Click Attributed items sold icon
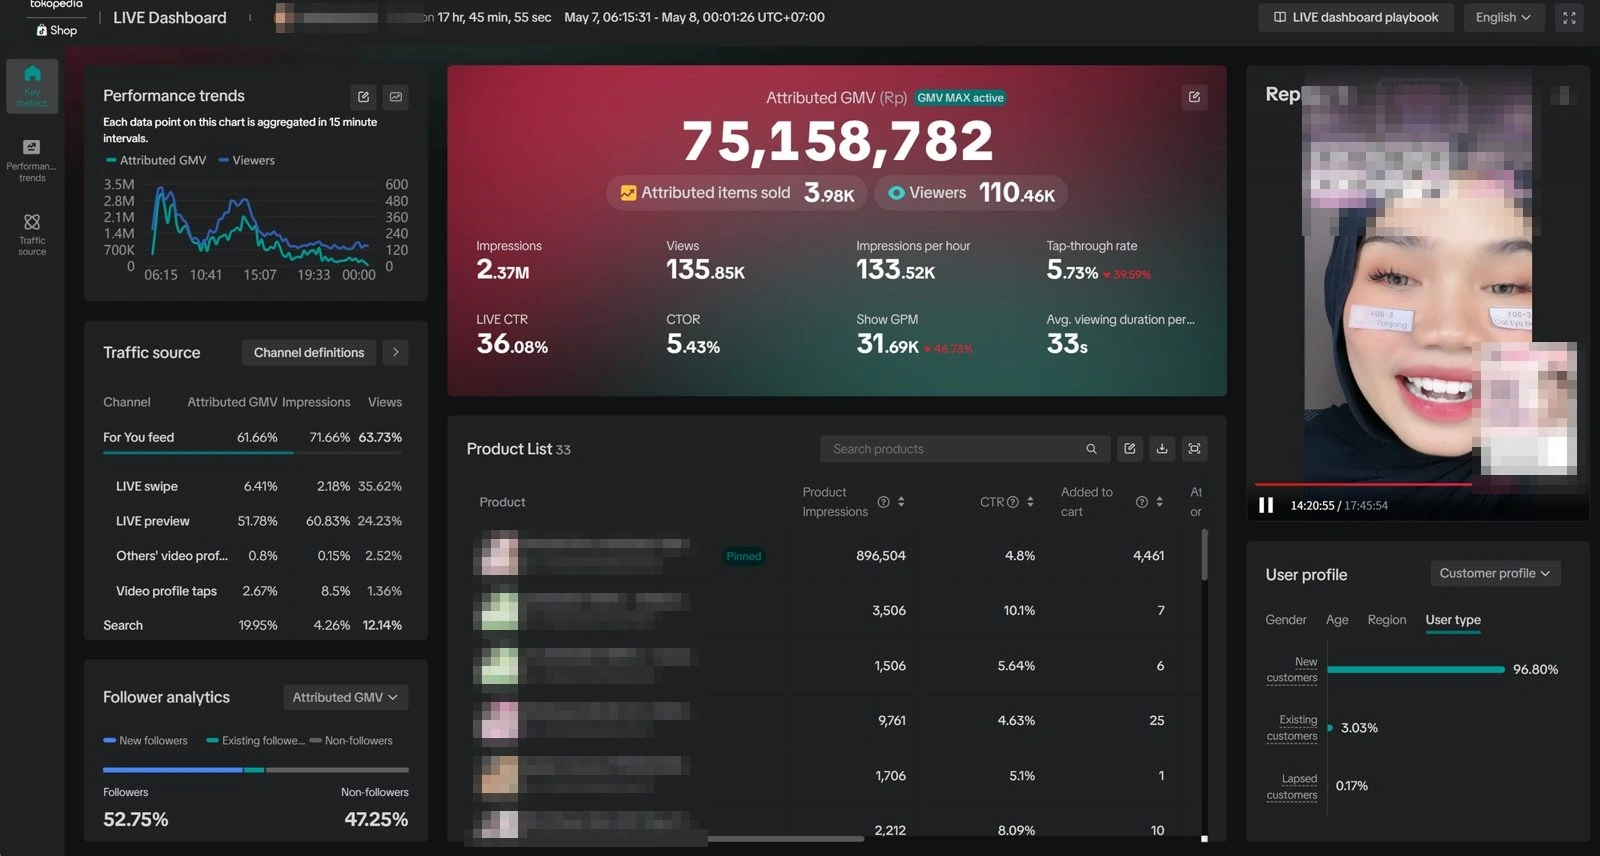Image resolution: width=1600 pixels, height=856 pixels. point(628,193)
